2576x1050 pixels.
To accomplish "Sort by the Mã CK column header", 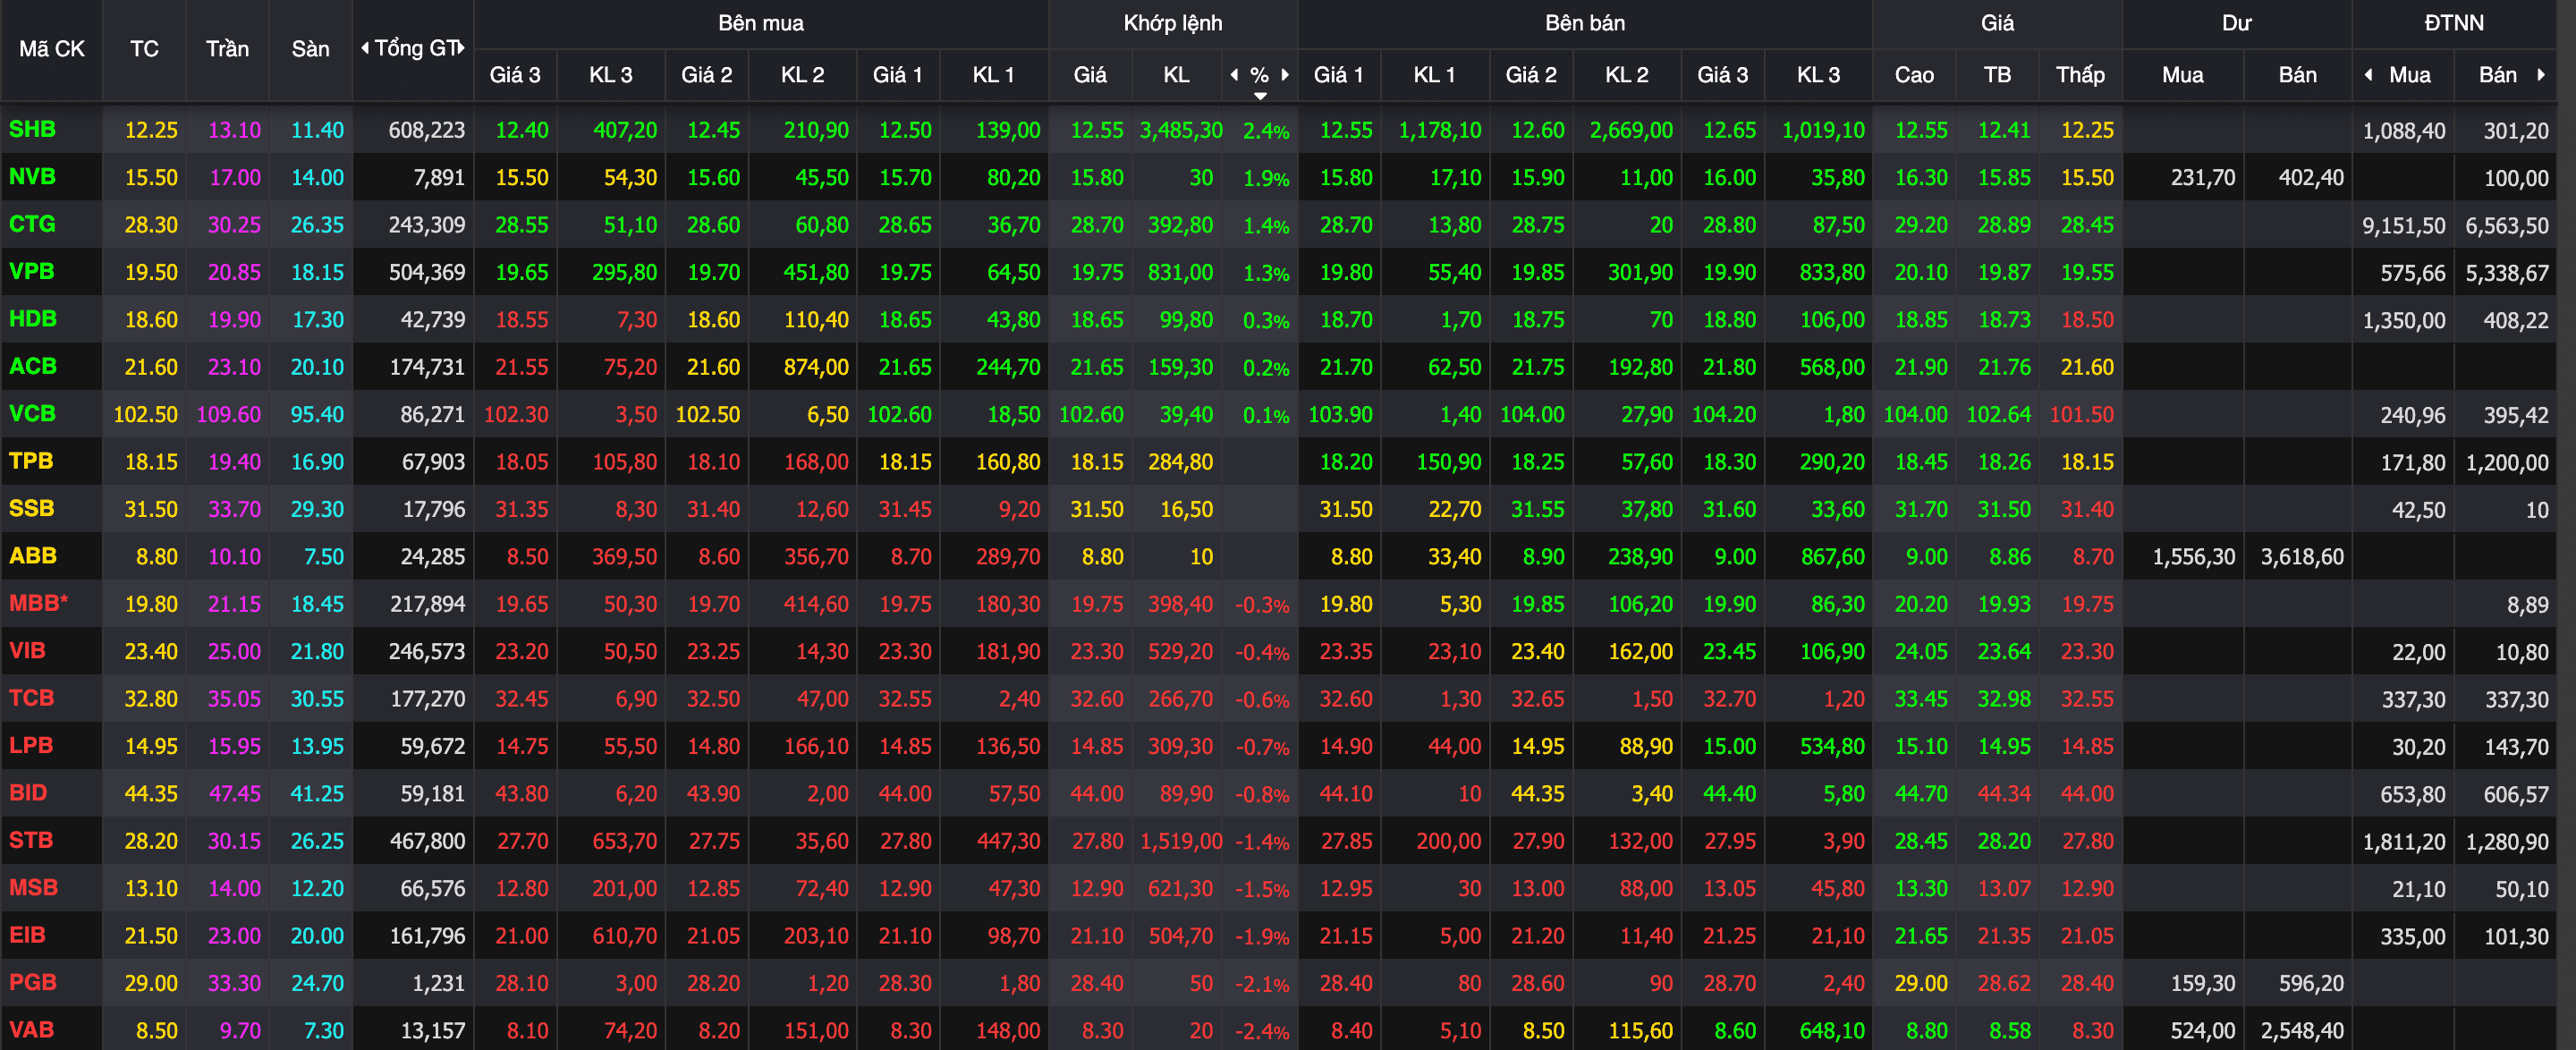I will [x=52, y=49].
